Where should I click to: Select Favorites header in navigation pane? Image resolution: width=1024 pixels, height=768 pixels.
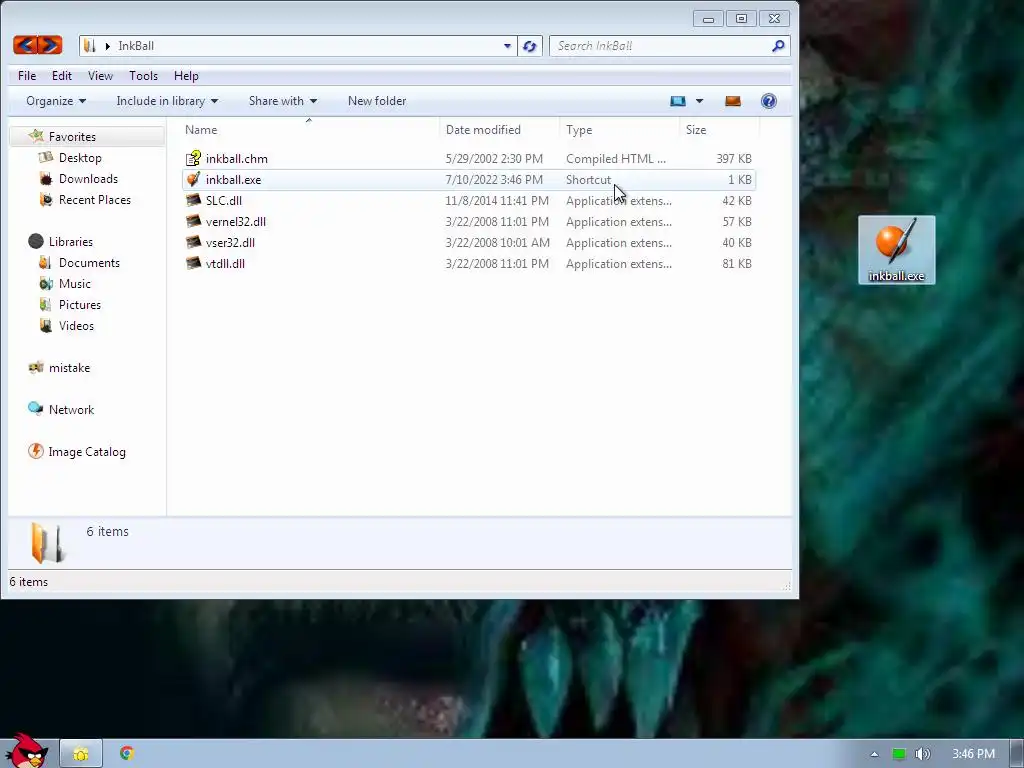pos(72,136)
